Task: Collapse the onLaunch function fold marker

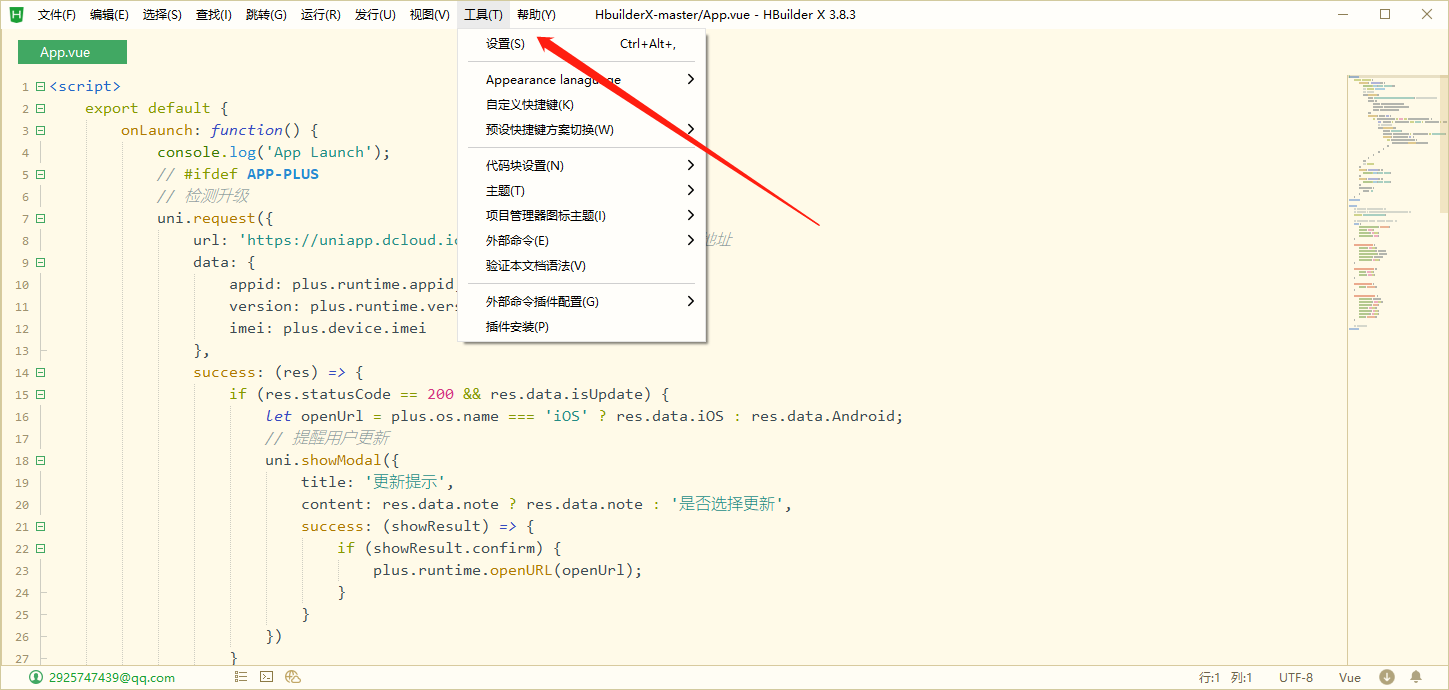Action: coord(40,130)
